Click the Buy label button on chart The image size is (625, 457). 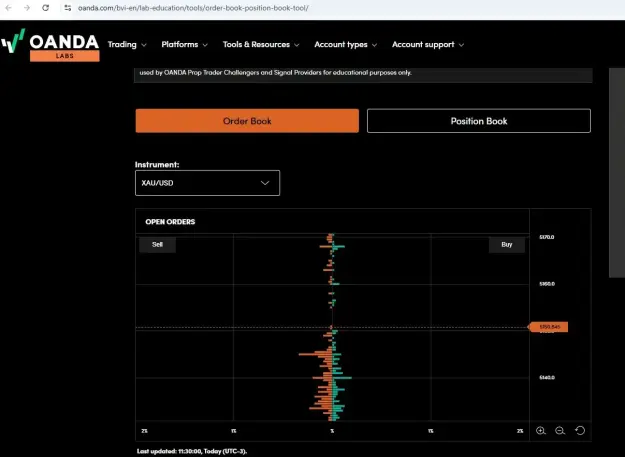[x=507, y=245]
